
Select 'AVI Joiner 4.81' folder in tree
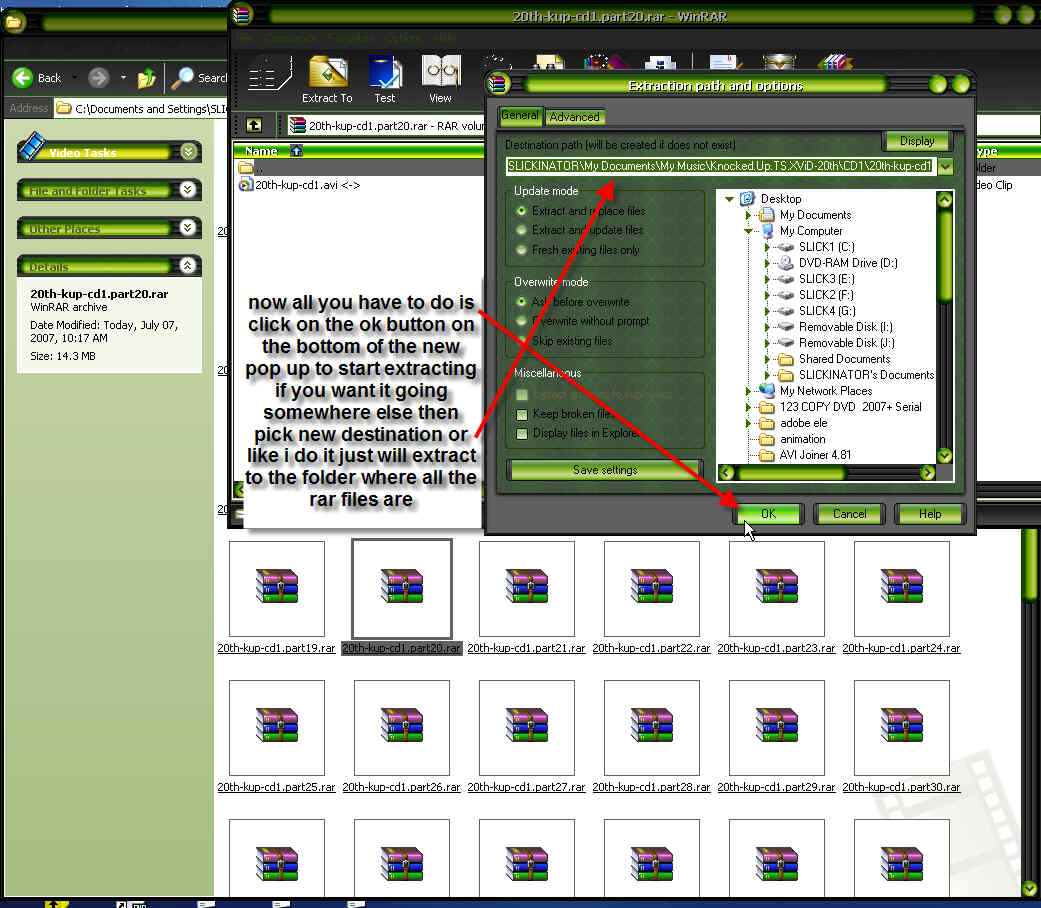coord(815,455)
